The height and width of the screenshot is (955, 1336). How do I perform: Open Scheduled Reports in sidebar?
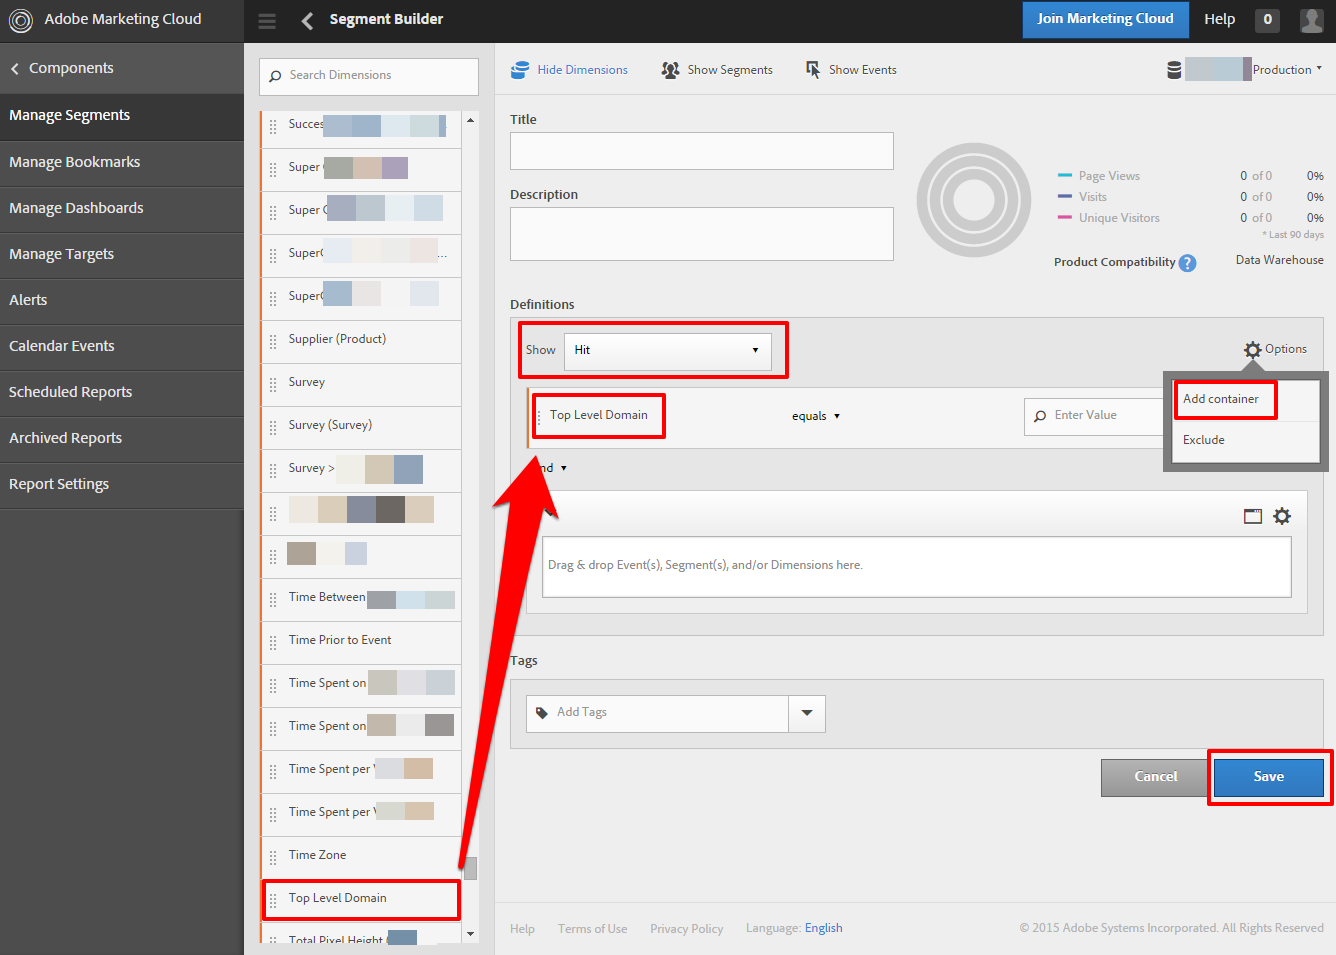[122, 392]
